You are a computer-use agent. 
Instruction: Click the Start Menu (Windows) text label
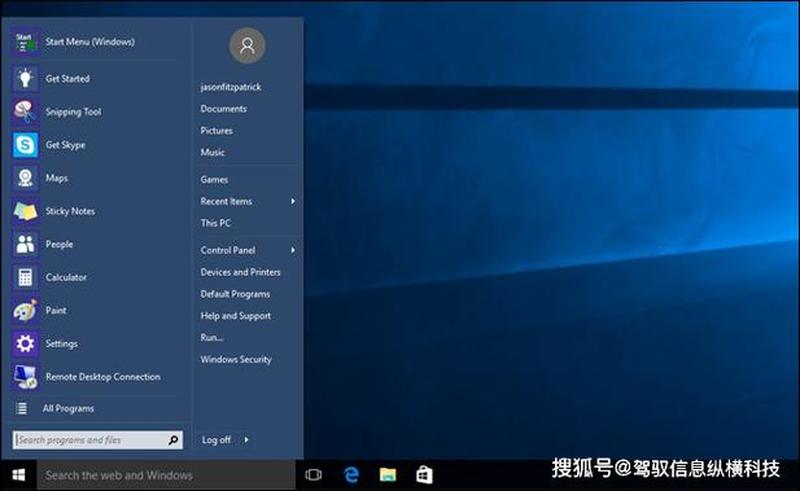click(90, 42)
